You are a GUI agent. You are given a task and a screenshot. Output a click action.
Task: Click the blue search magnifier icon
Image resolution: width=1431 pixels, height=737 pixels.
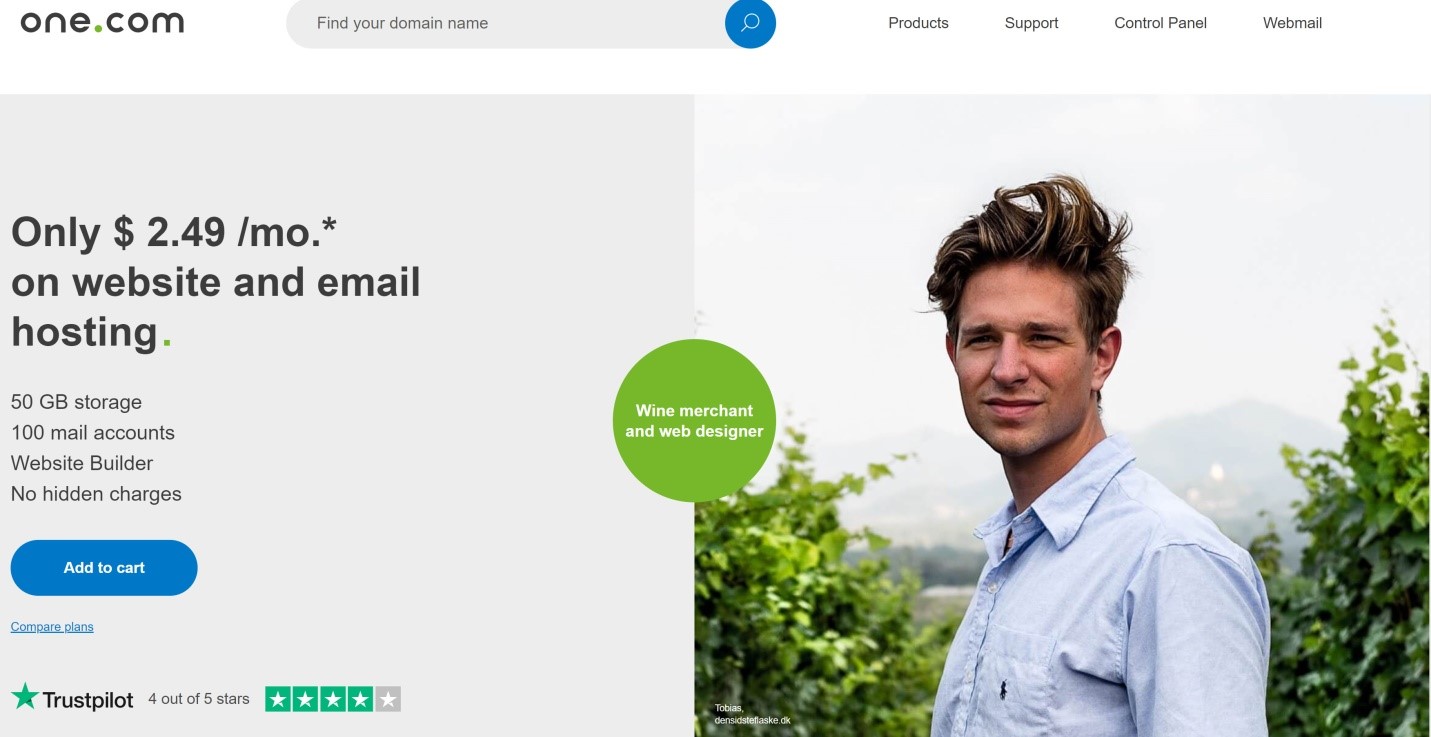point(750,23)
